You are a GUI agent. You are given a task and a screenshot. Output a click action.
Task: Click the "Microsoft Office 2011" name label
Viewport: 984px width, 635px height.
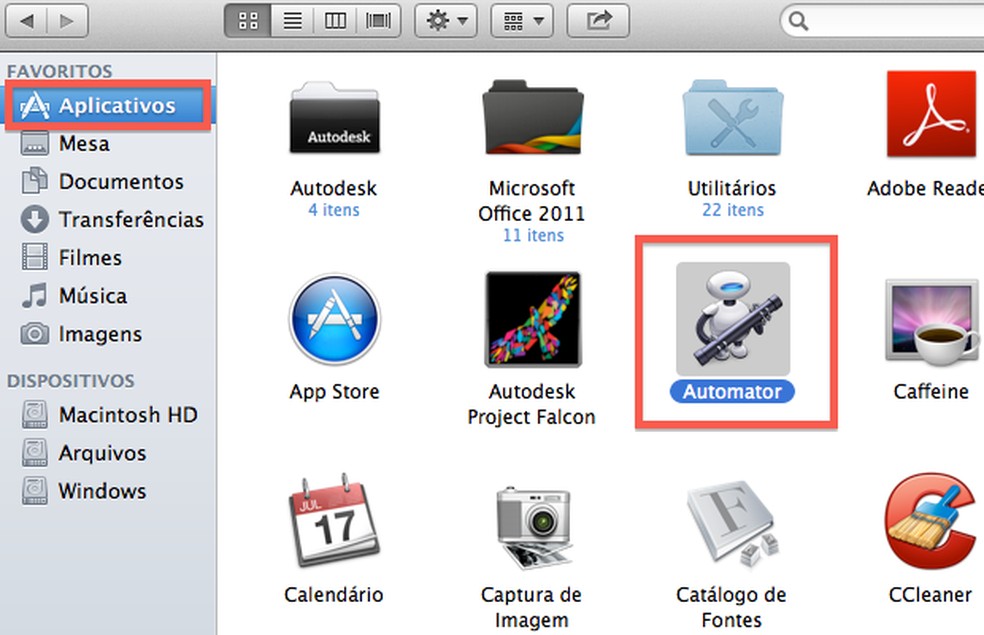(x=532, y=201)
